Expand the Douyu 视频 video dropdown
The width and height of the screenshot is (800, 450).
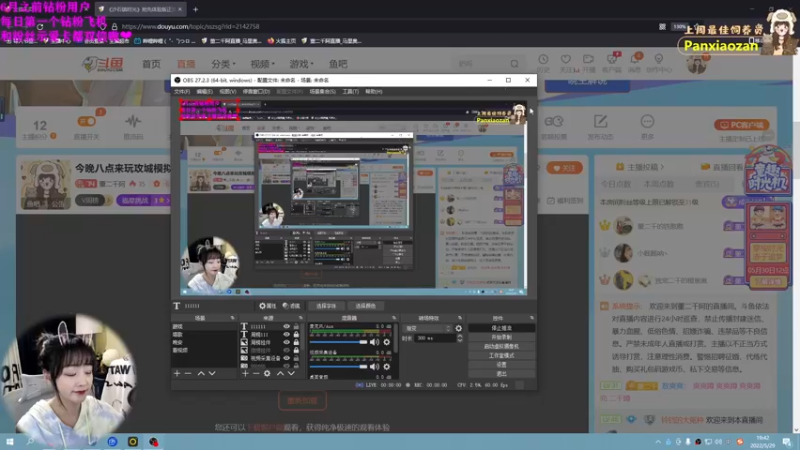pos(262,64)
